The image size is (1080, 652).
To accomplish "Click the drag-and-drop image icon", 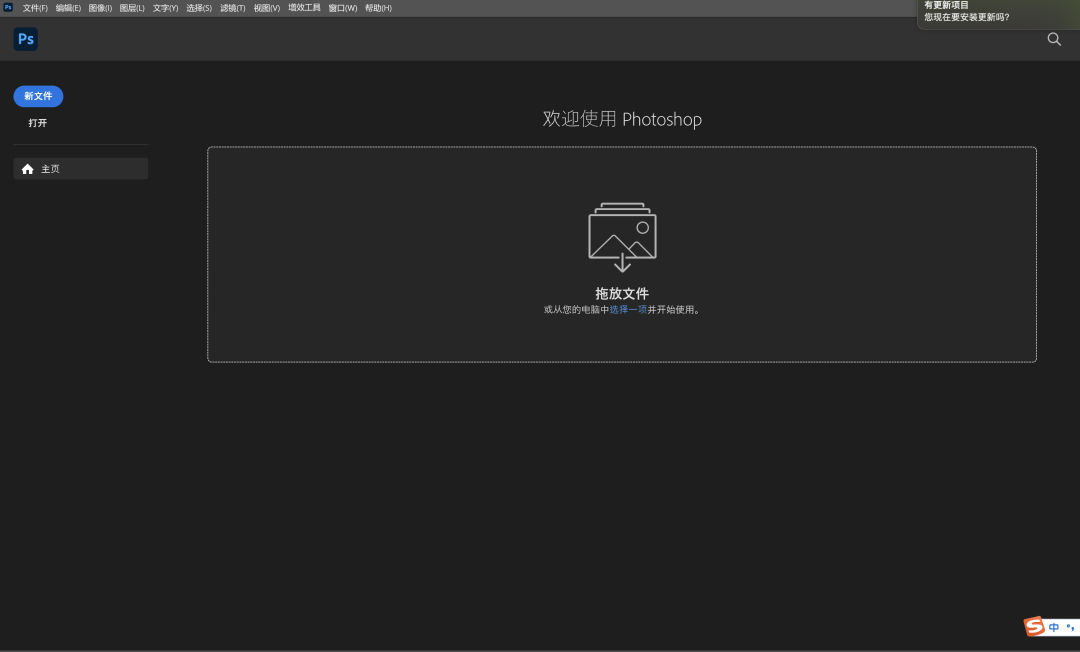I will tap(622, 238).
